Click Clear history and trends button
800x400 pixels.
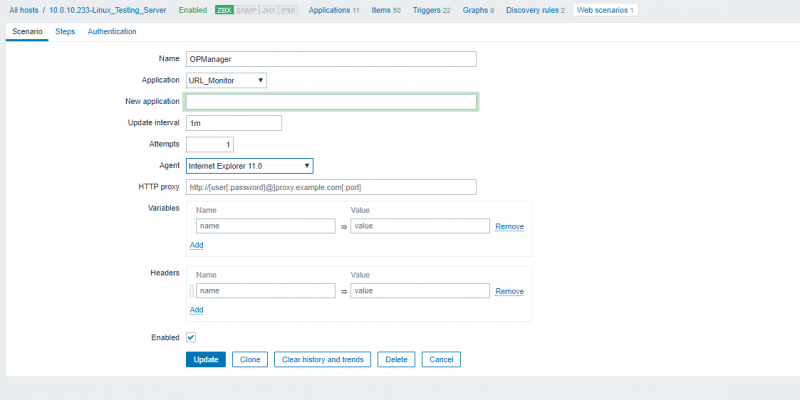[x=322, y=359]
